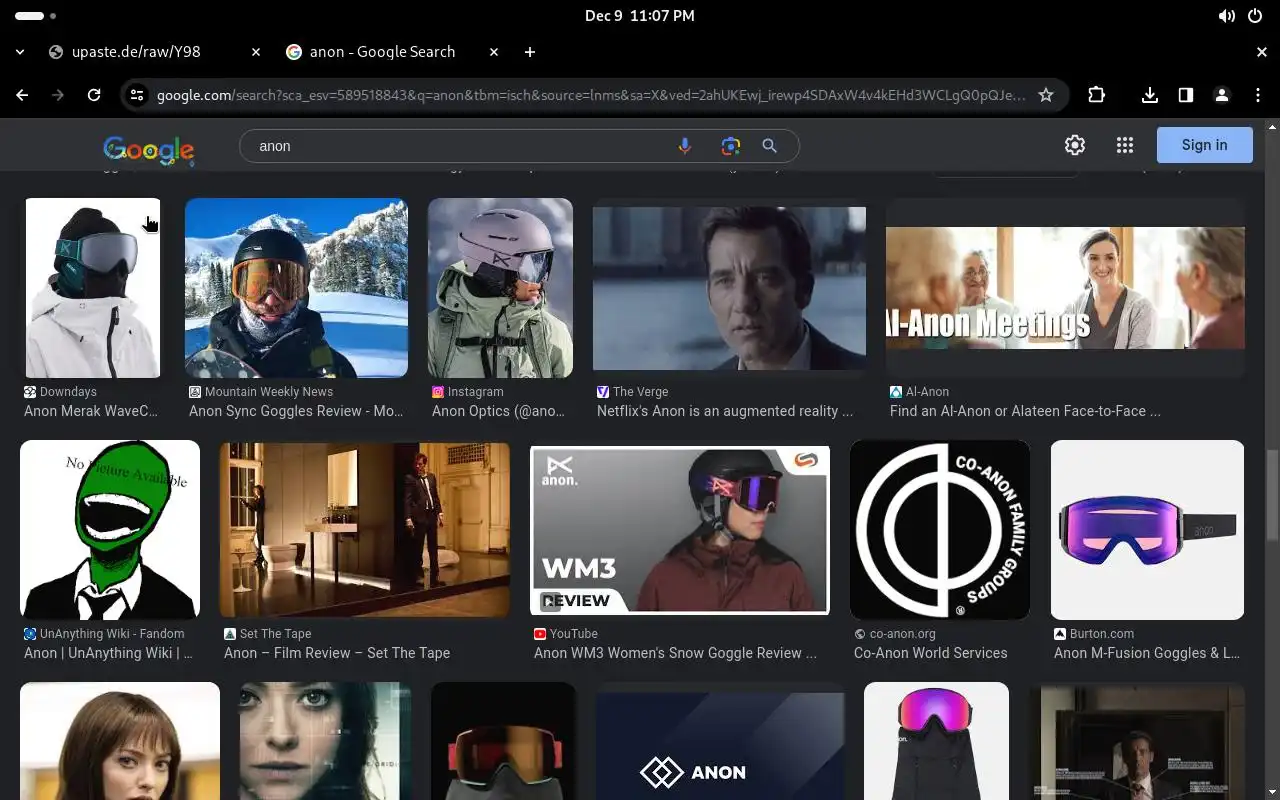
Task: Click the 'The Verge' source label
Action: [641, 392]
